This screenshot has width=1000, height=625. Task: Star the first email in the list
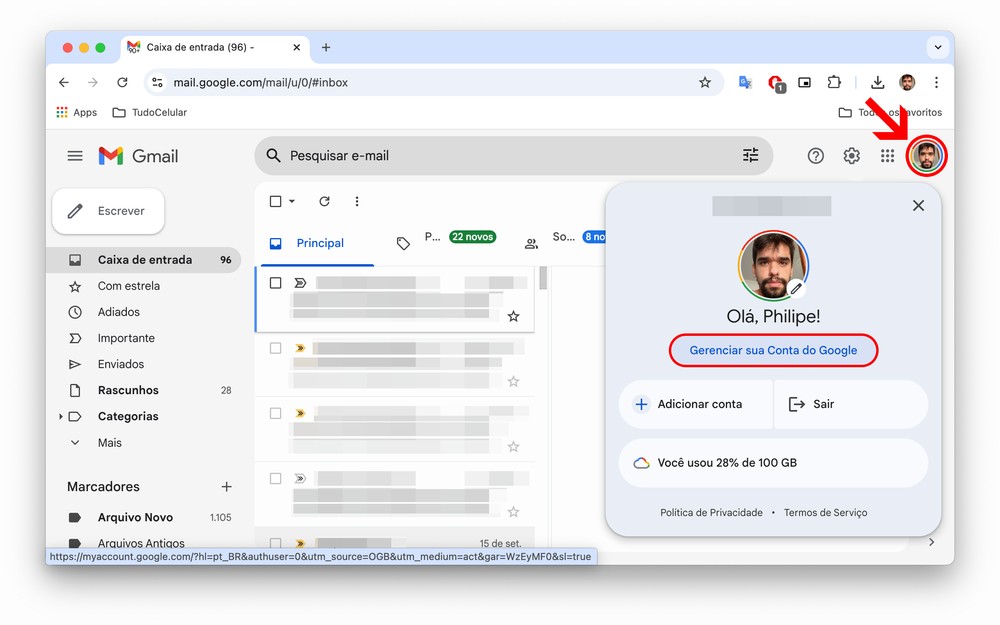[513, 316]
